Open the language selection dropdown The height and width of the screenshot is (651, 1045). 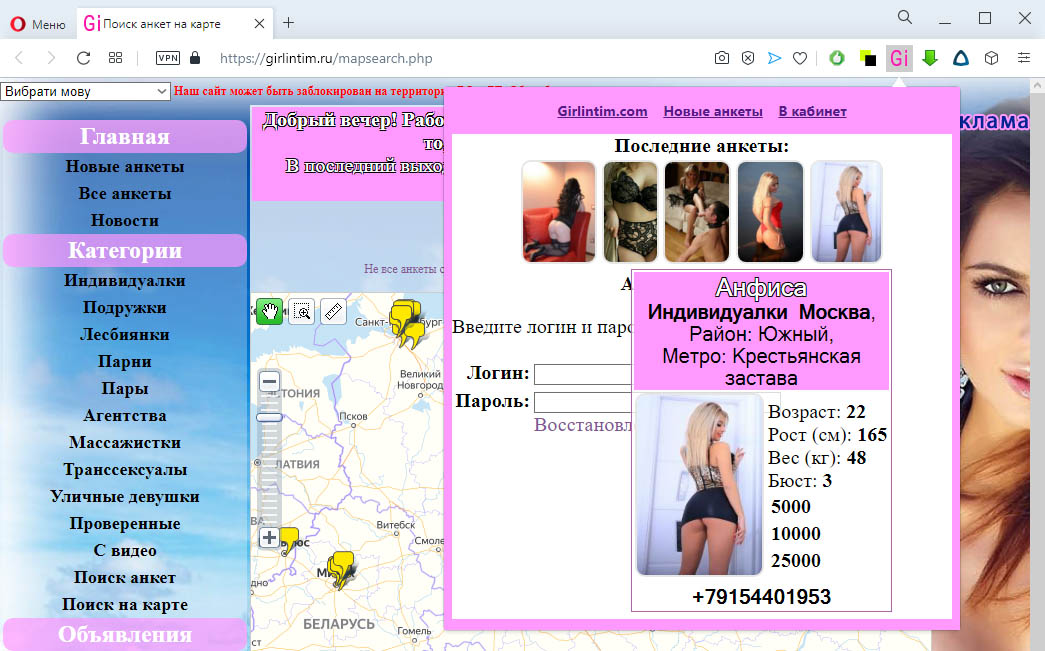[x=85, y=91]
